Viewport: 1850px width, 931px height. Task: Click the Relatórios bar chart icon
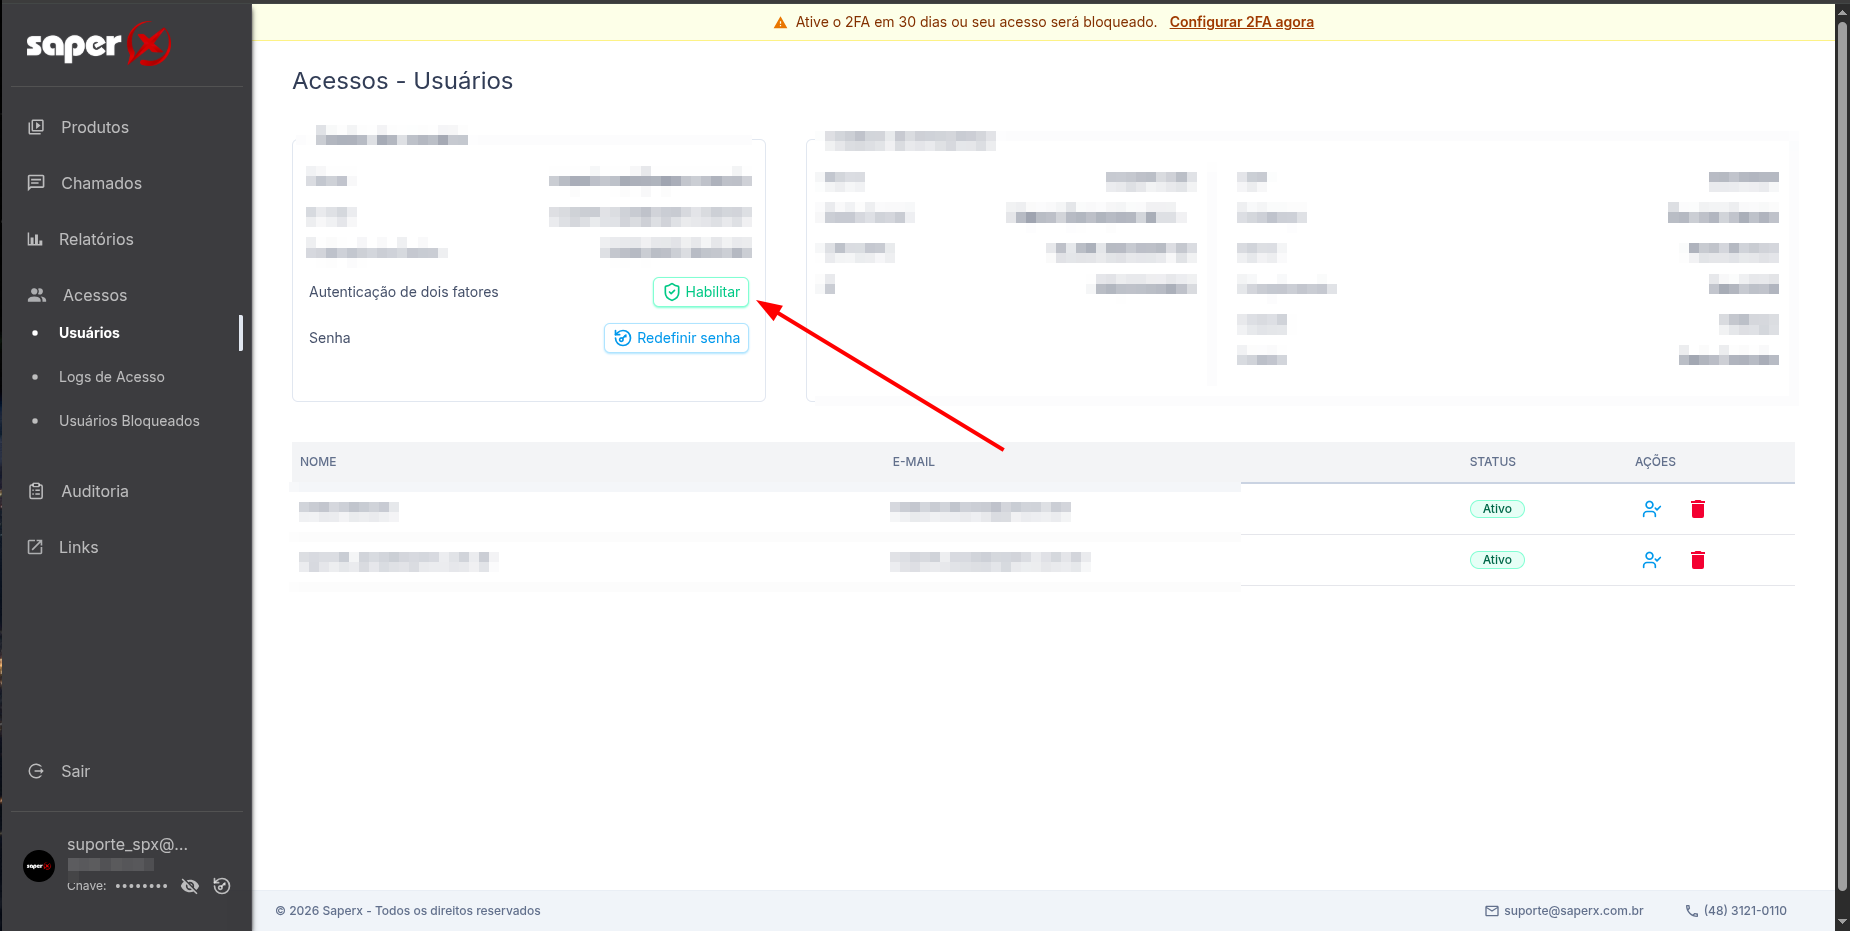point(35,239)
